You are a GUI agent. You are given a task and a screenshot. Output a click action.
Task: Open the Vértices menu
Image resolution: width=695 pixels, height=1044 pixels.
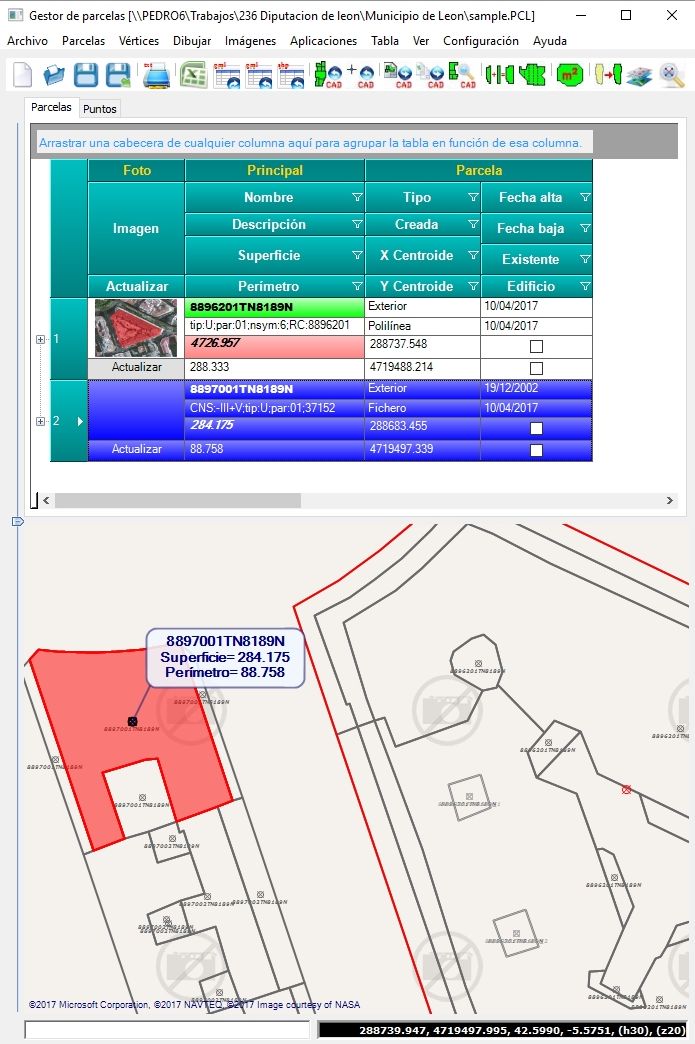(138, 41)
